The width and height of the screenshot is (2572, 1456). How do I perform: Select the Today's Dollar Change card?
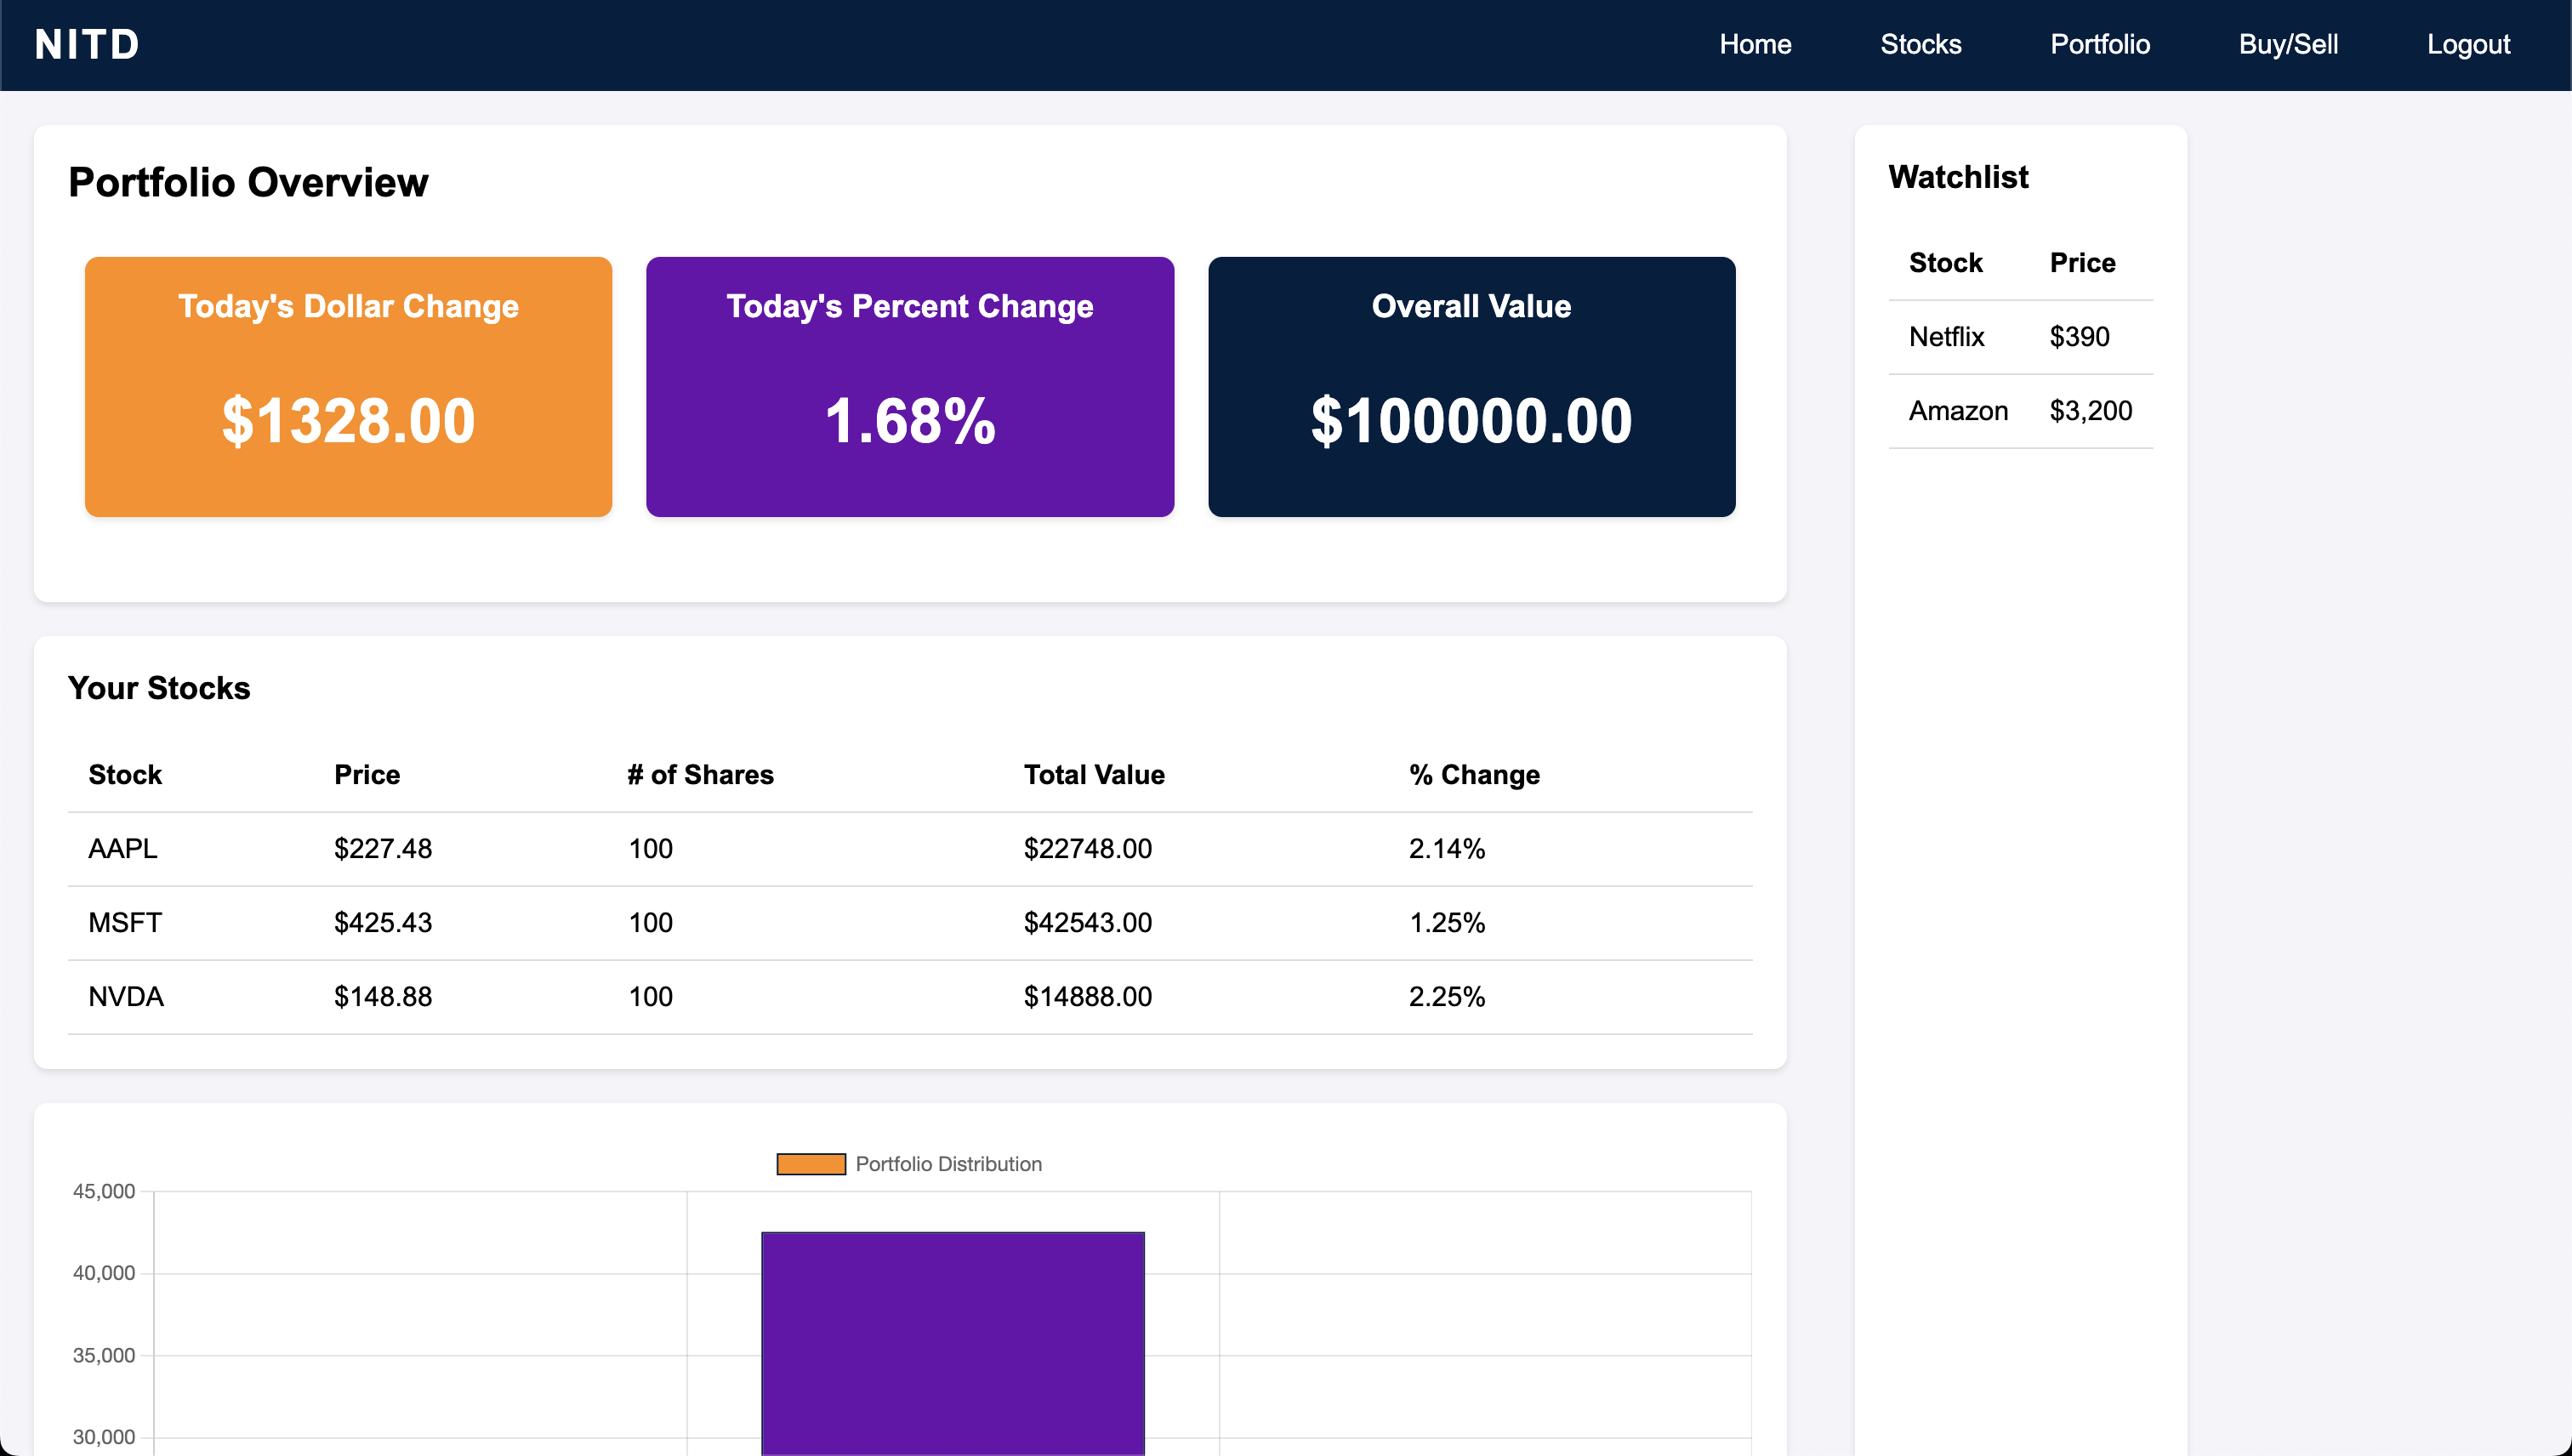click(348, 386)
